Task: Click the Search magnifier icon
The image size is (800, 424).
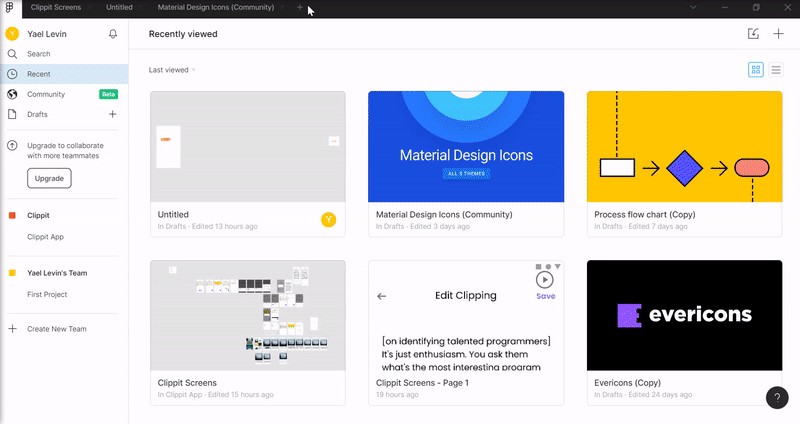Action: pyautogui.click(x=12, y=54)
